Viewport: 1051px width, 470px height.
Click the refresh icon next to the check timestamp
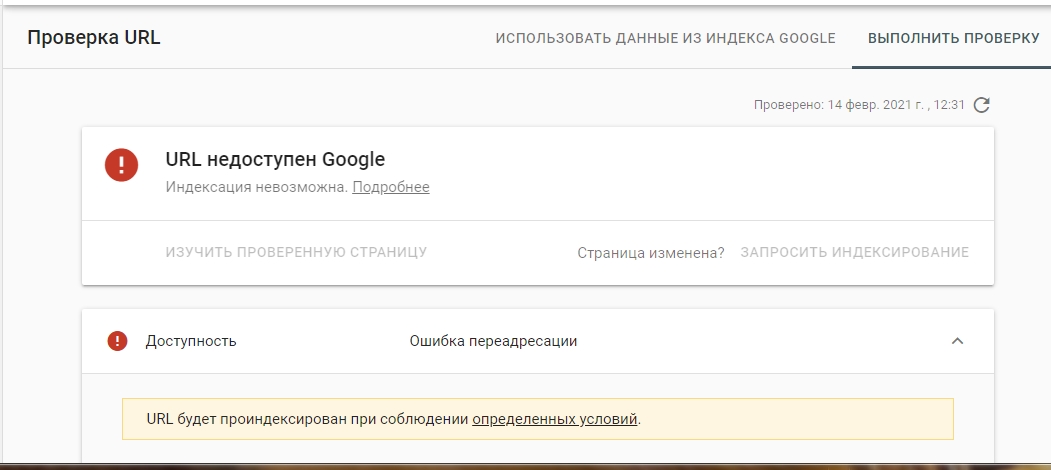[982, 105]
